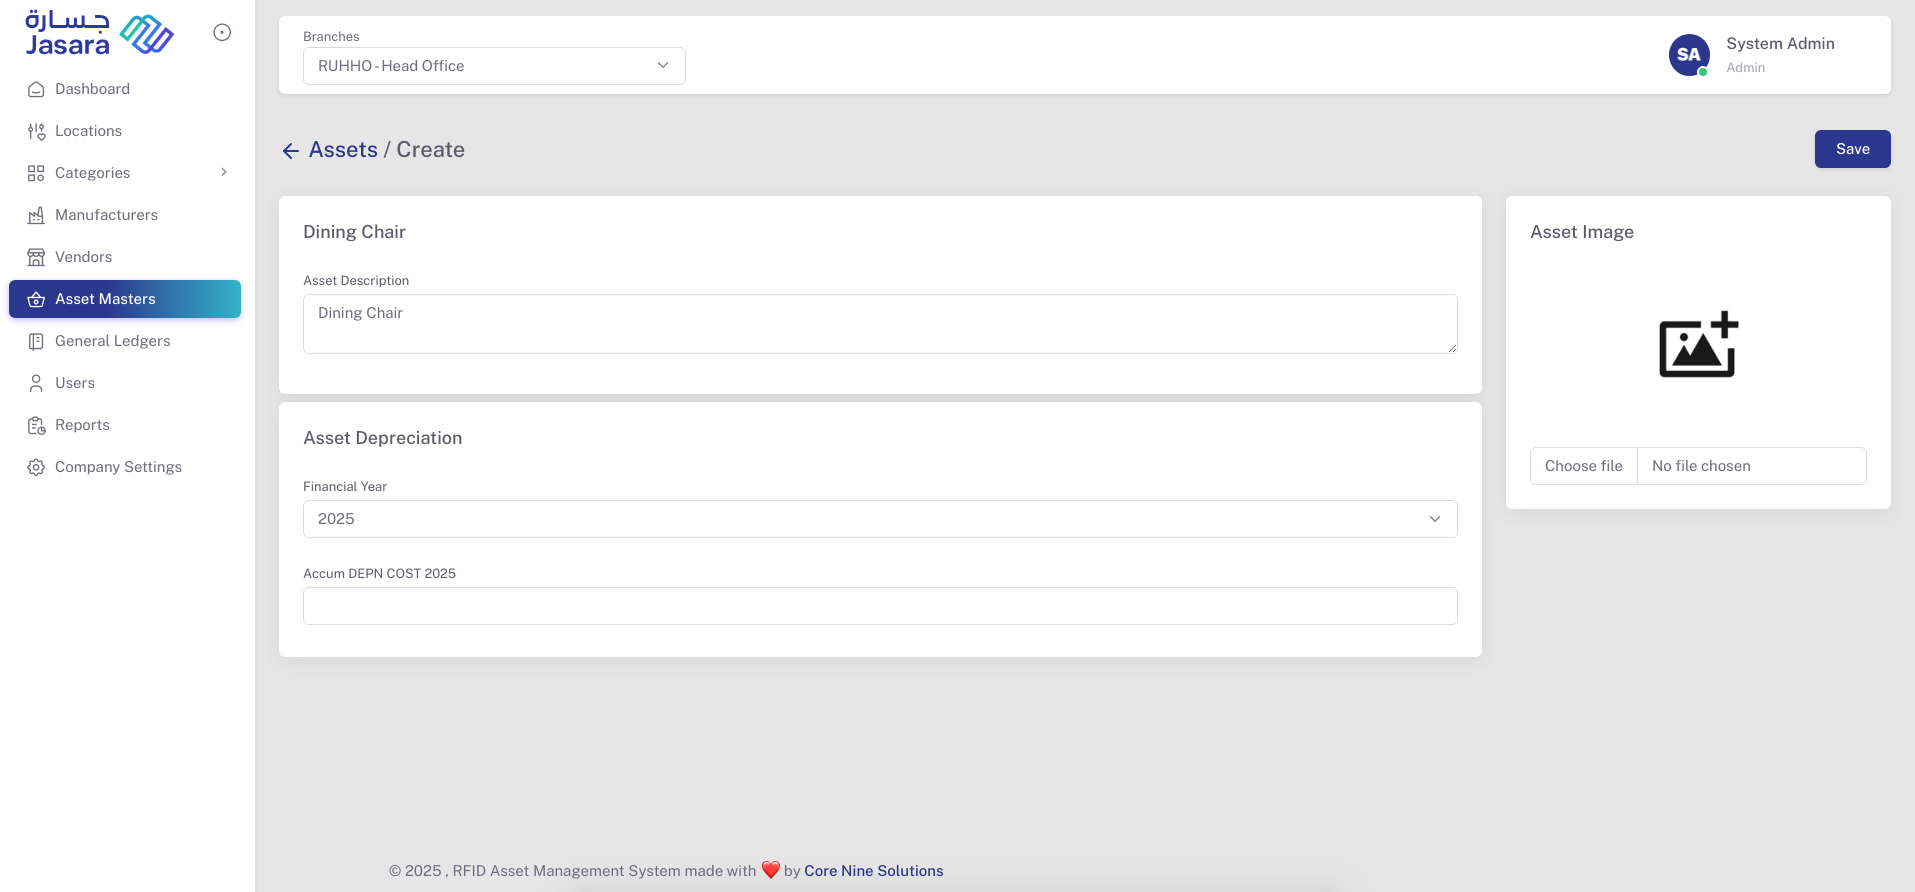
Task: Click the add image placeholder icon
Action: 1697,345
